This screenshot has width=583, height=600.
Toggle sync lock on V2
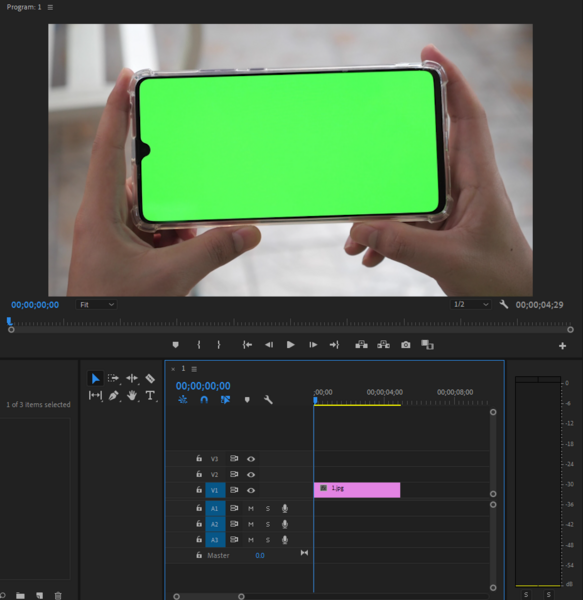click(234, 474)
